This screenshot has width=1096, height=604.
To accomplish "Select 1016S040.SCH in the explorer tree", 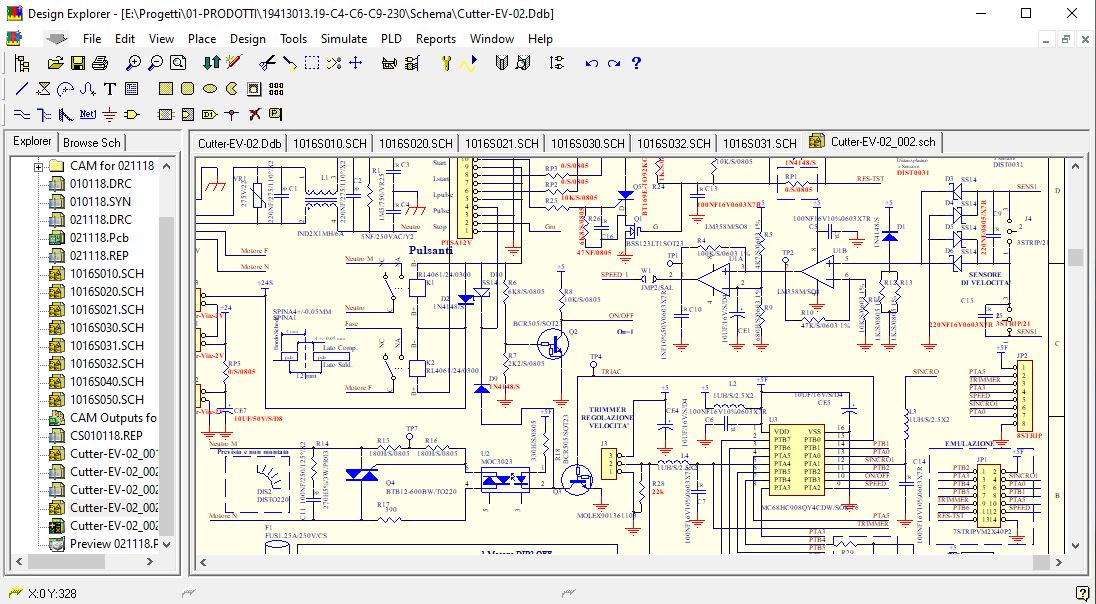I will [x=106, y=382].
